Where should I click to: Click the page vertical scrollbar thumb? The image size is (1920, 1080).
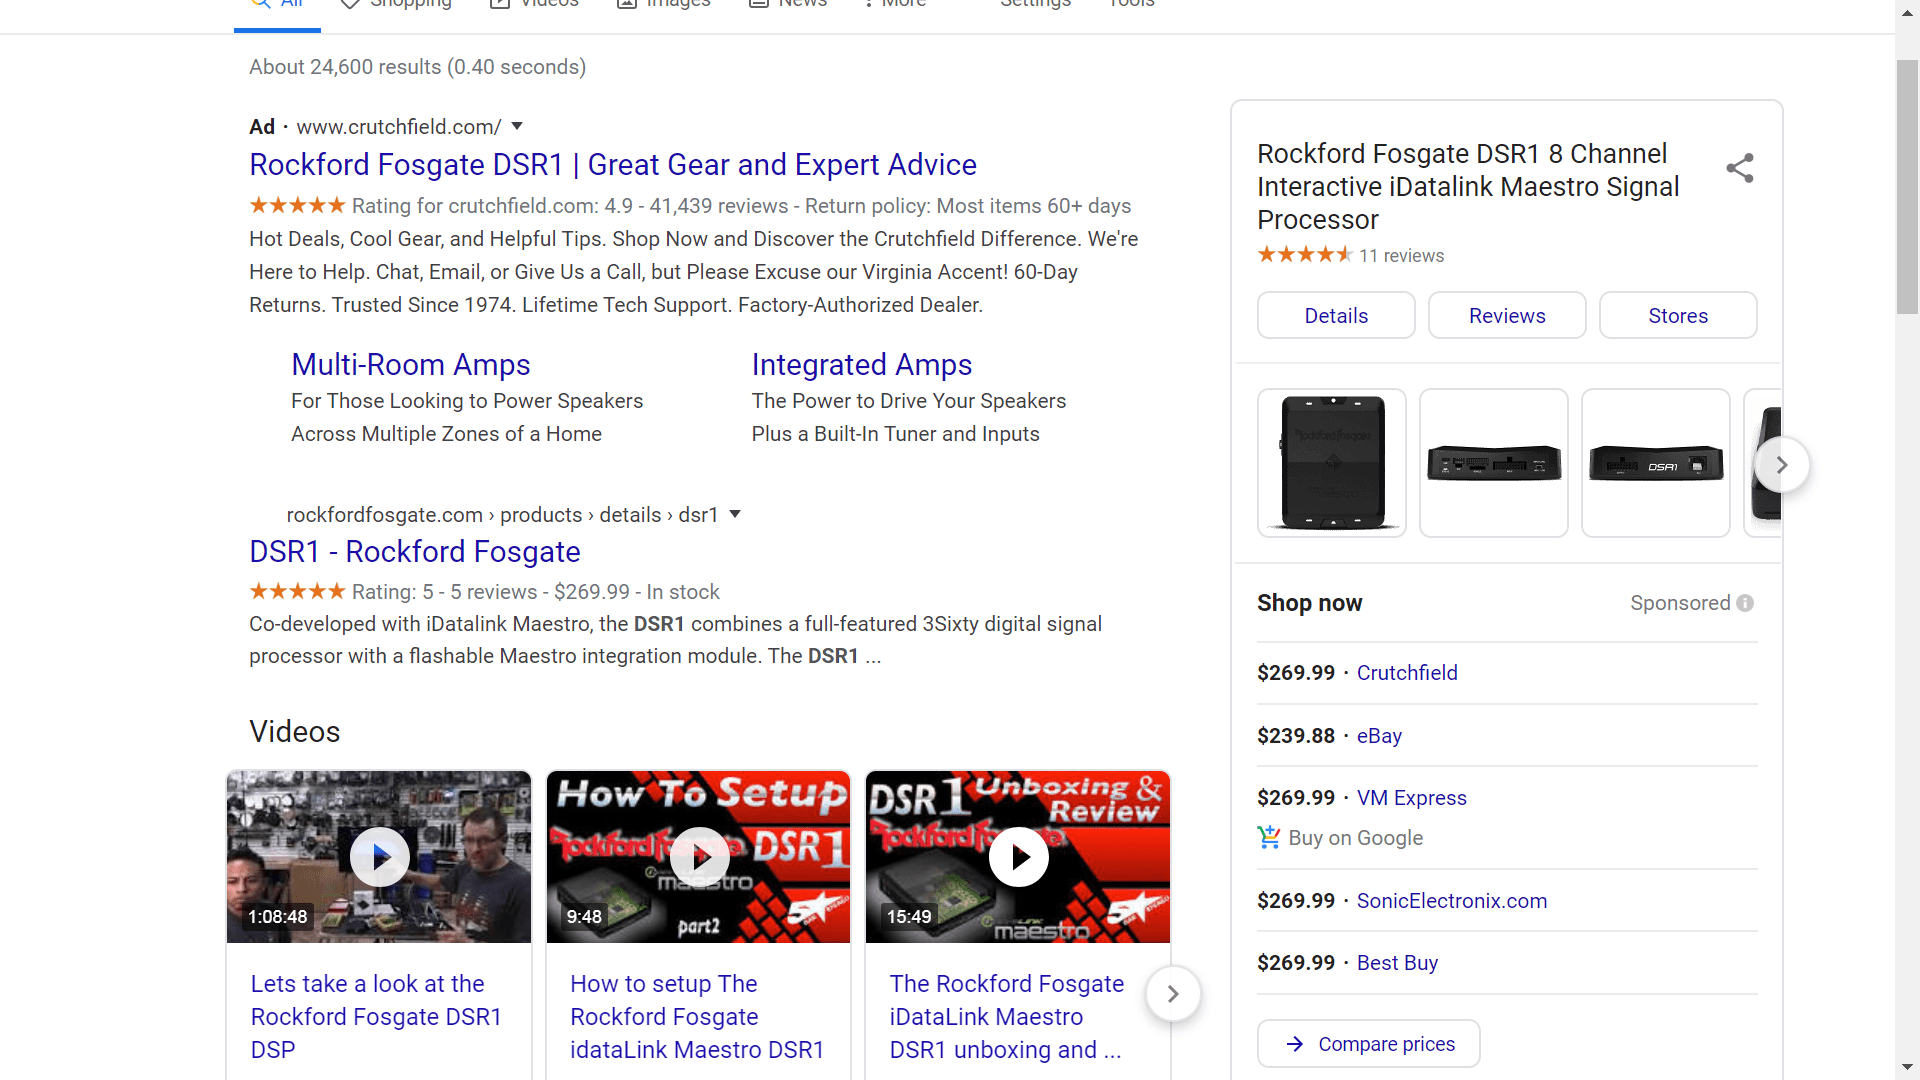pos(1907,187)
